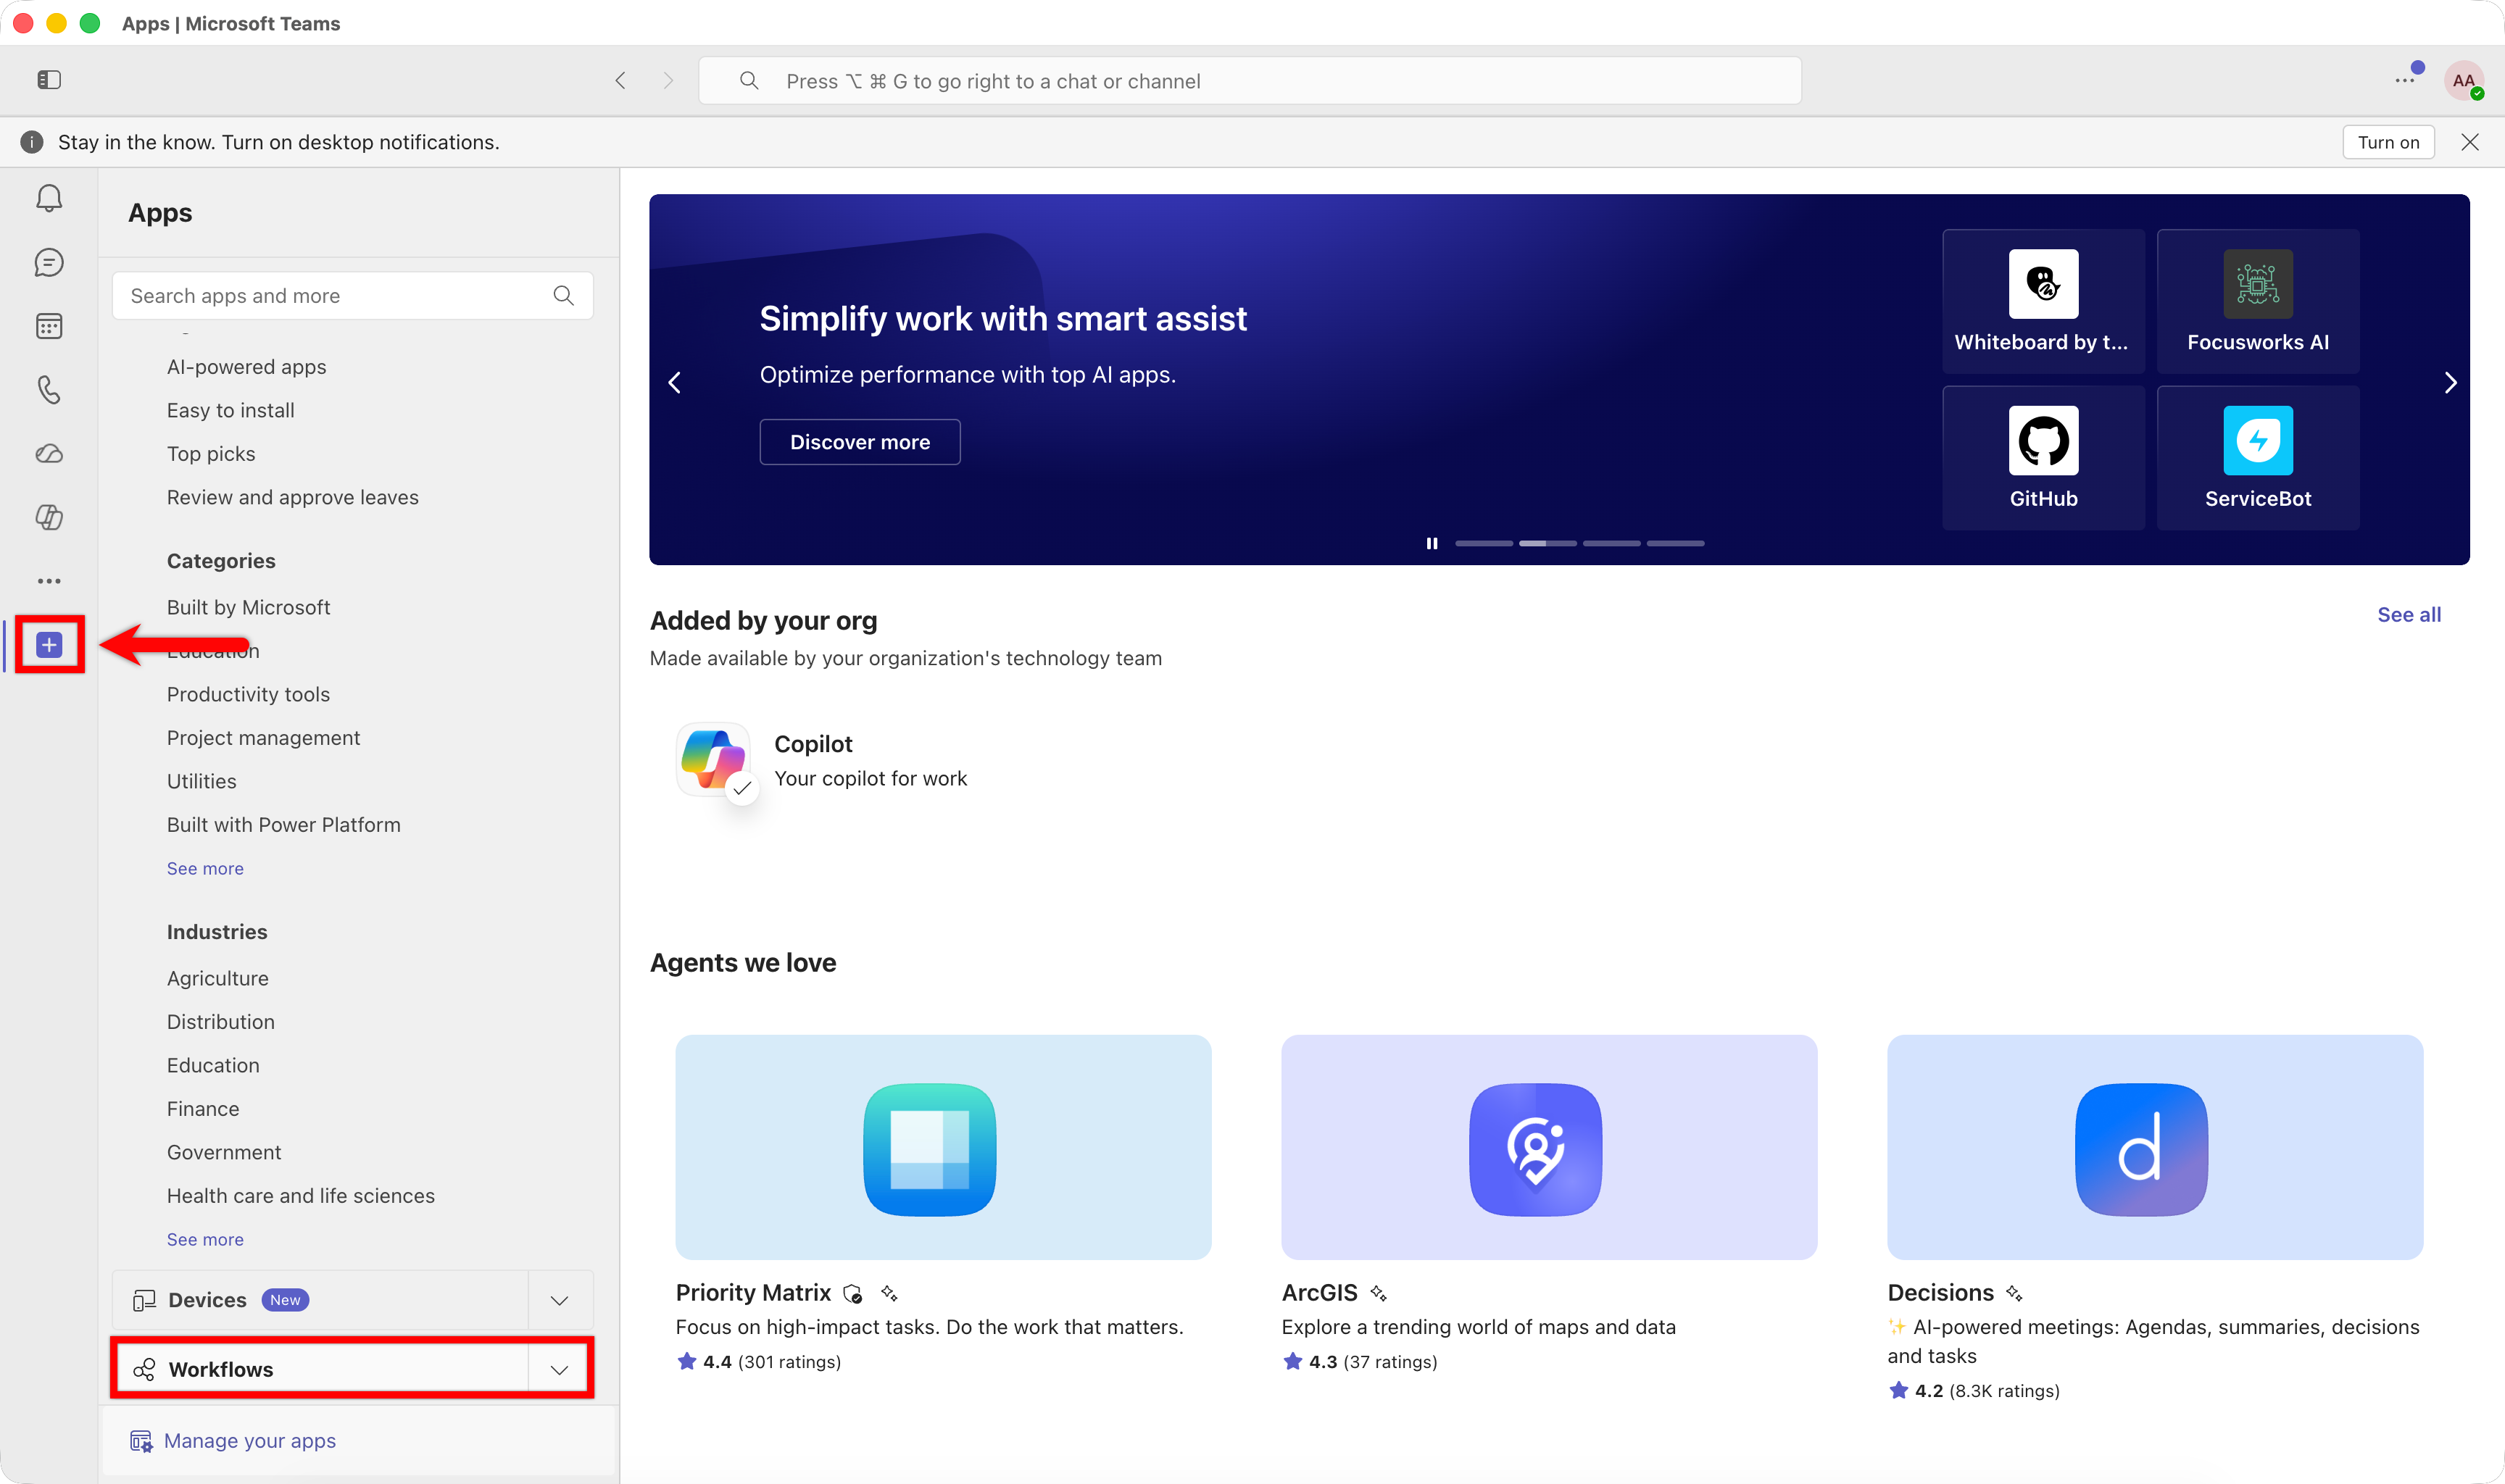This screenshot has height=1484, width=2505.
Task: Open the ServiceBot app tile
Action: point(2258,458)
